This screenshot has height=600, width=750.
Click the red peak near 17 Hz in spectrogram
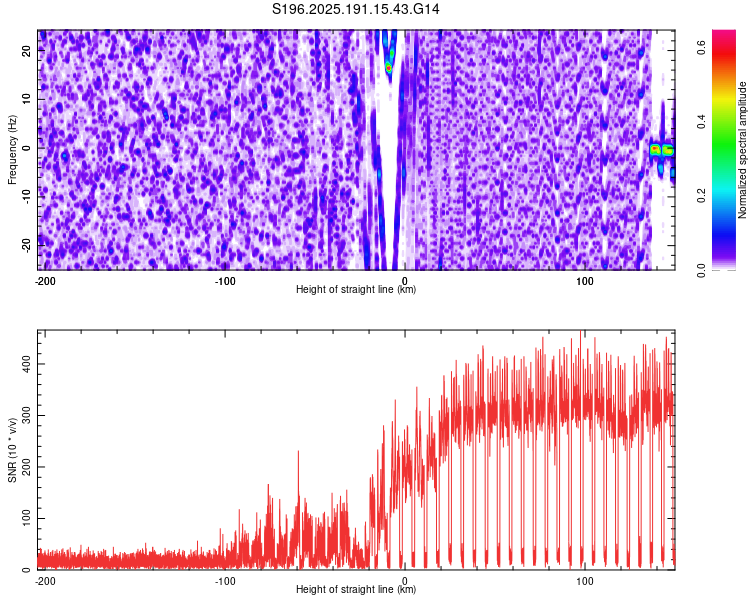coord(389,68)
